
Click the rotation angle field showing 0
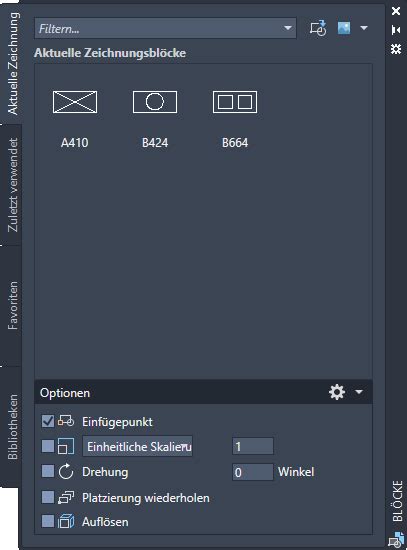pyautogui.click(x=253, y=472)
